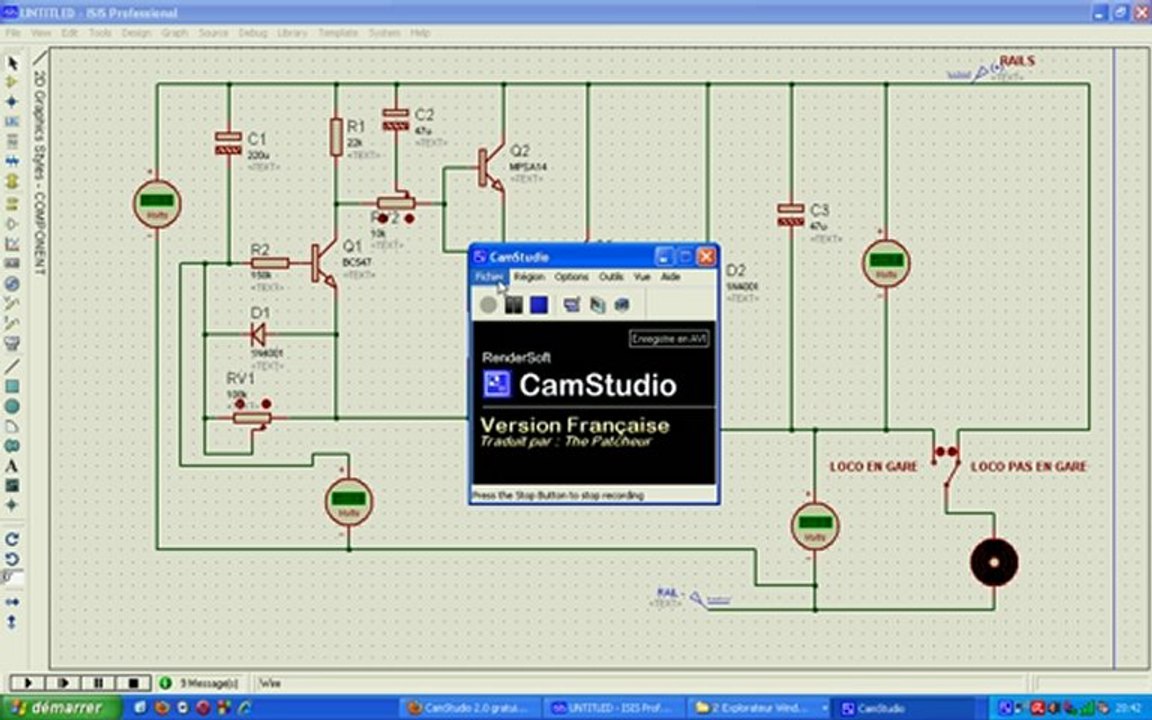Open the Options menu in CamStudio

(x=572, y=277)
